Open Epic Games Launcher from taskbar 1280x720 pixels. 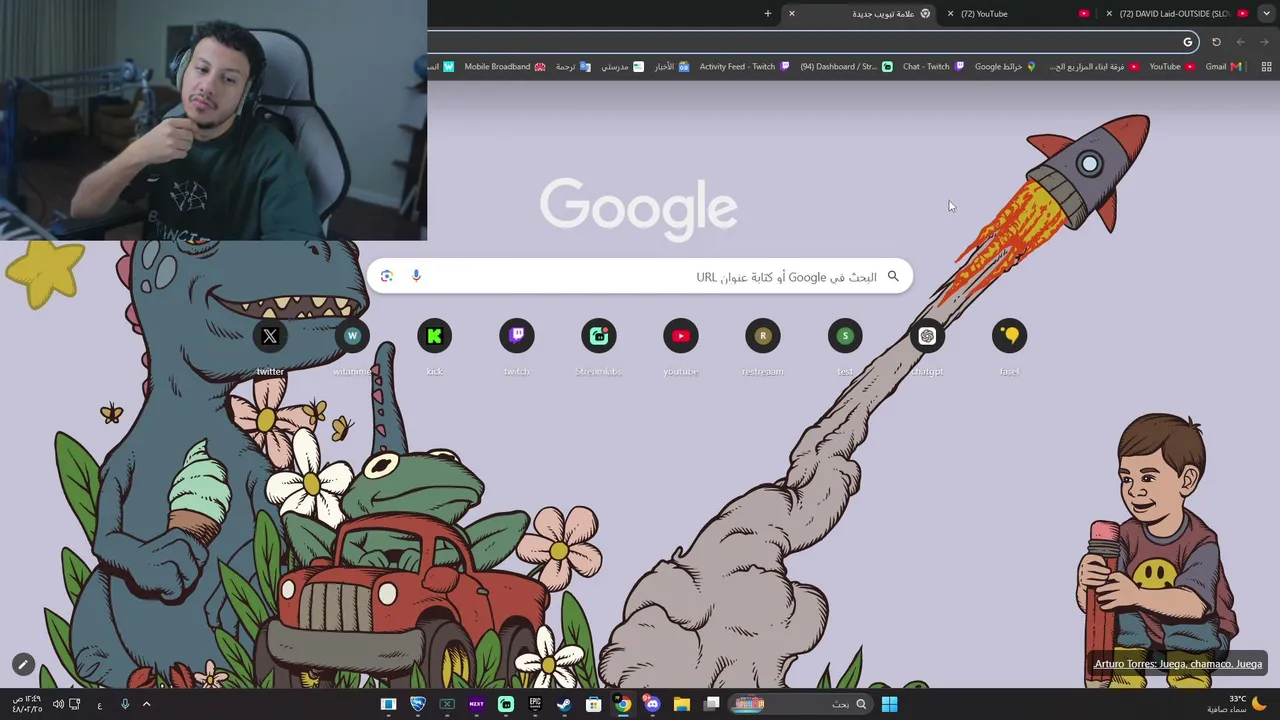(x=535, y=704)
